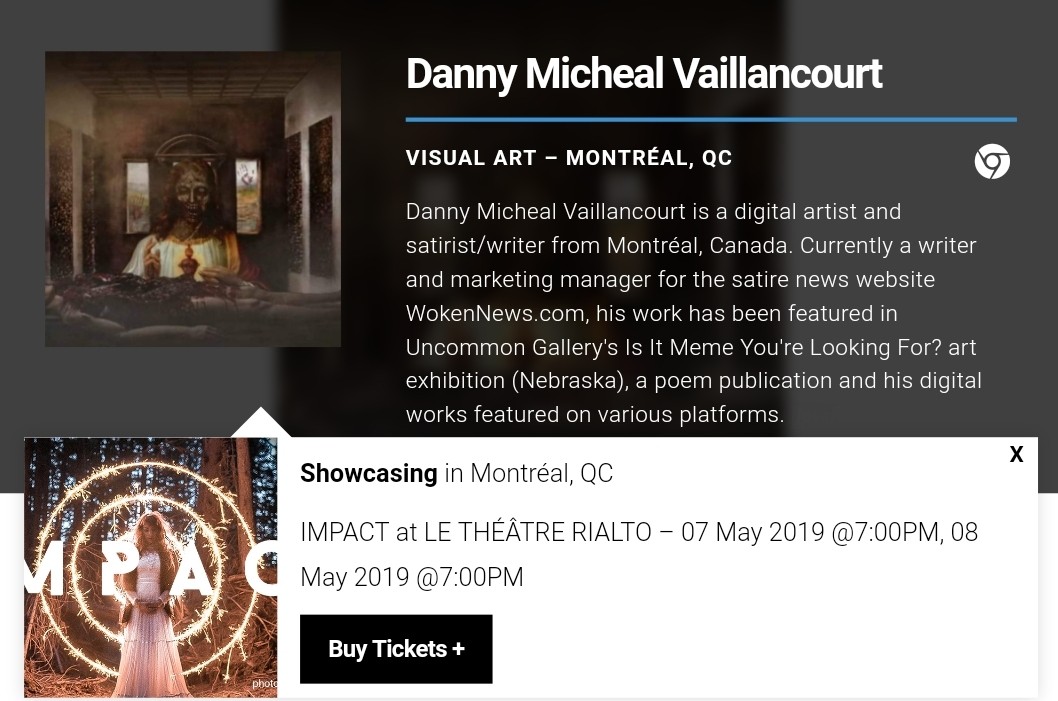
Task: Click the photo credit text on poster
Action: point(264,683)
